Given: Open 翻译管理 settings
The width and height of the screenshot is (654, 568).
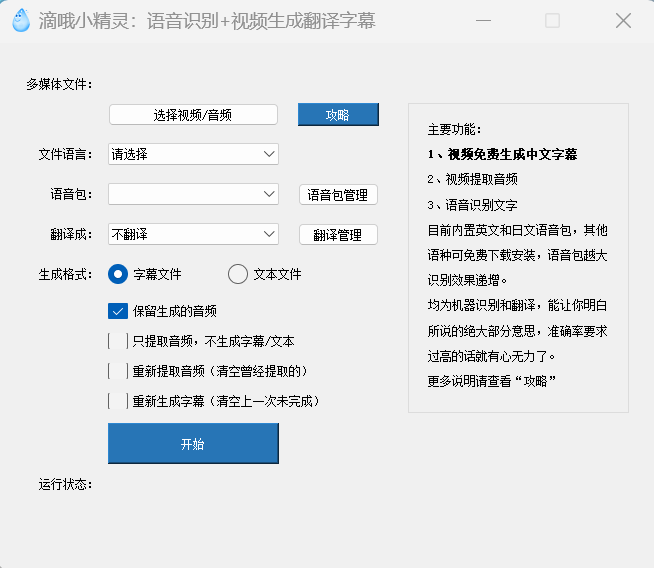Looking at the screenshot, I should (338, 235).
